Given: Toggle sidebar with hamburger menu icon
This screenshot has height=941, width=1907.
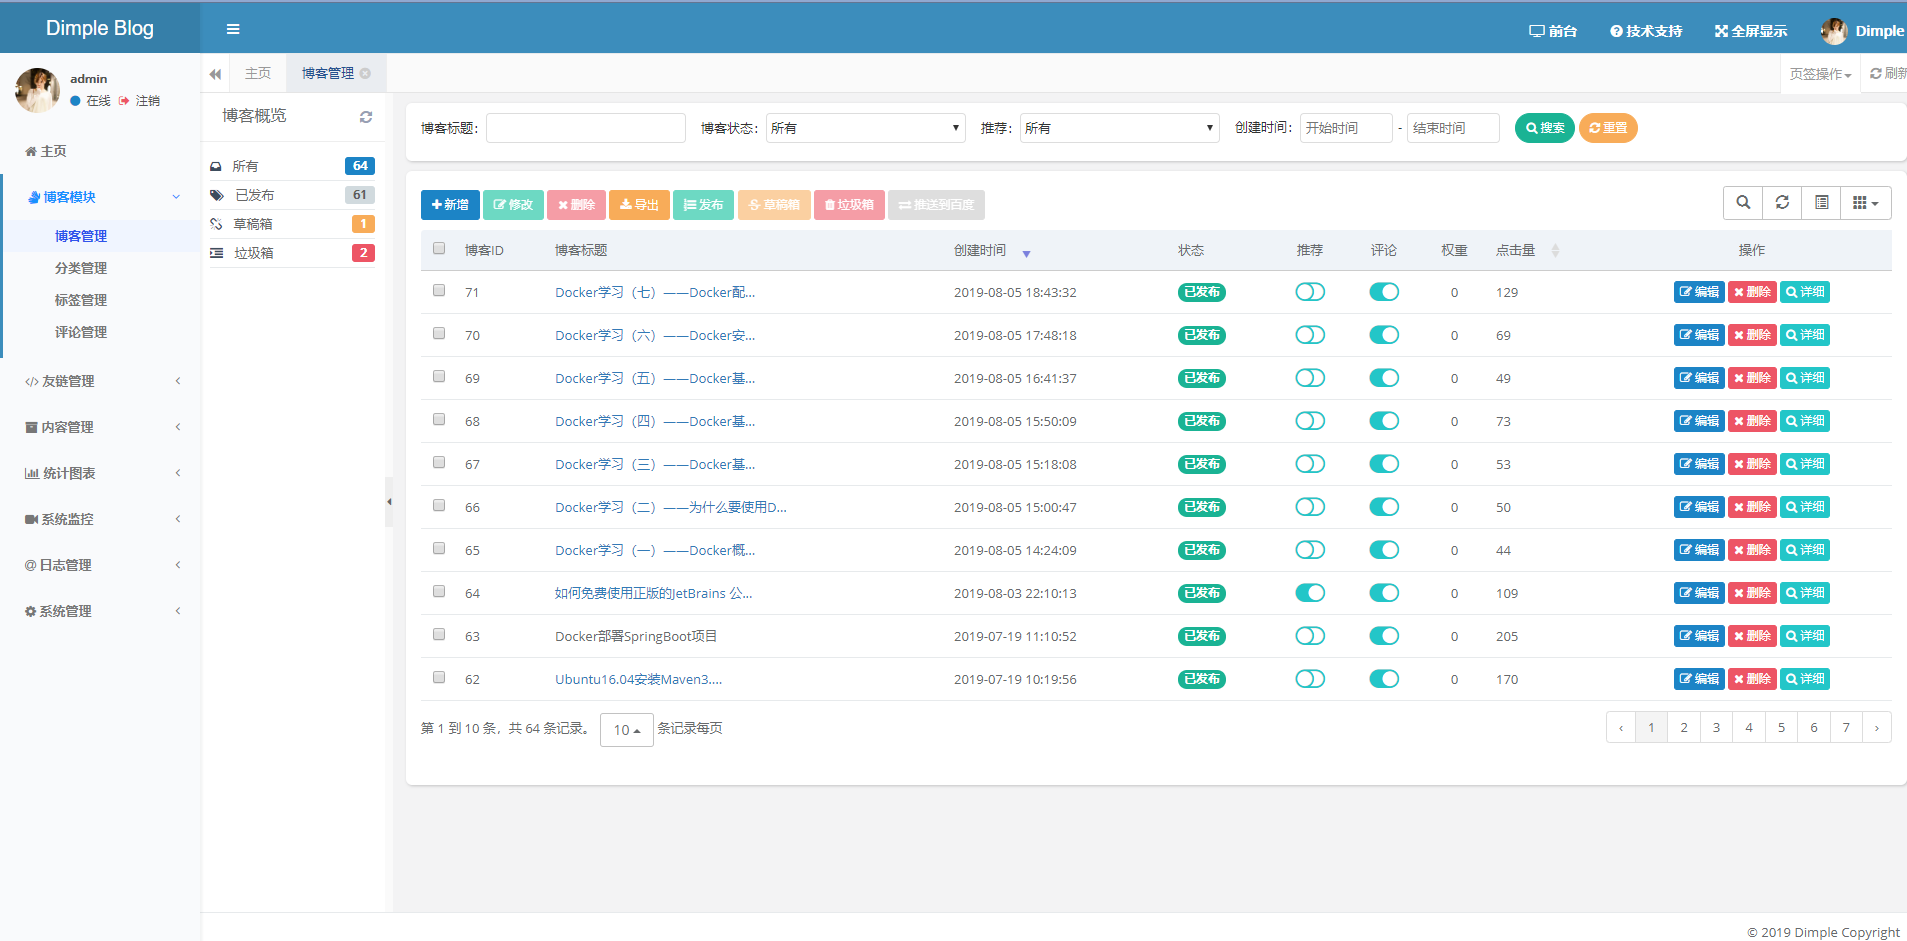Looking at the screenshot, I should 233,29.
